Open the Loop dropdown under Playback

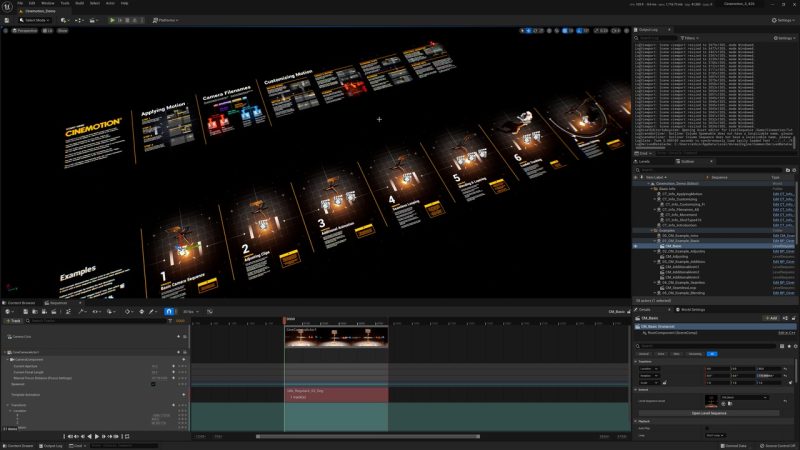[715, 435]
